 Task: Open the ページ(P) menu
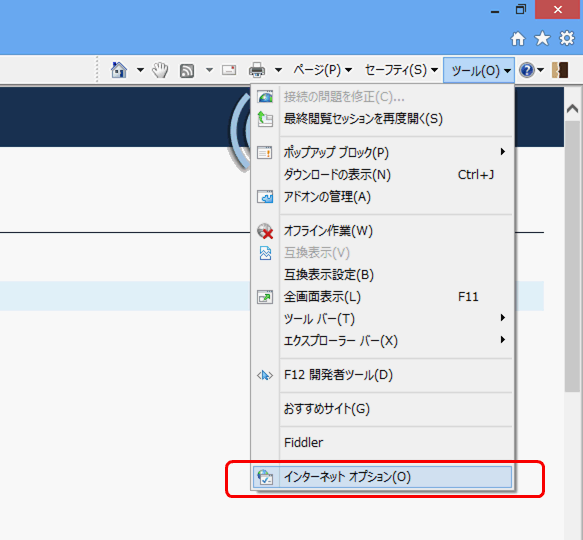tap(322, 70)
